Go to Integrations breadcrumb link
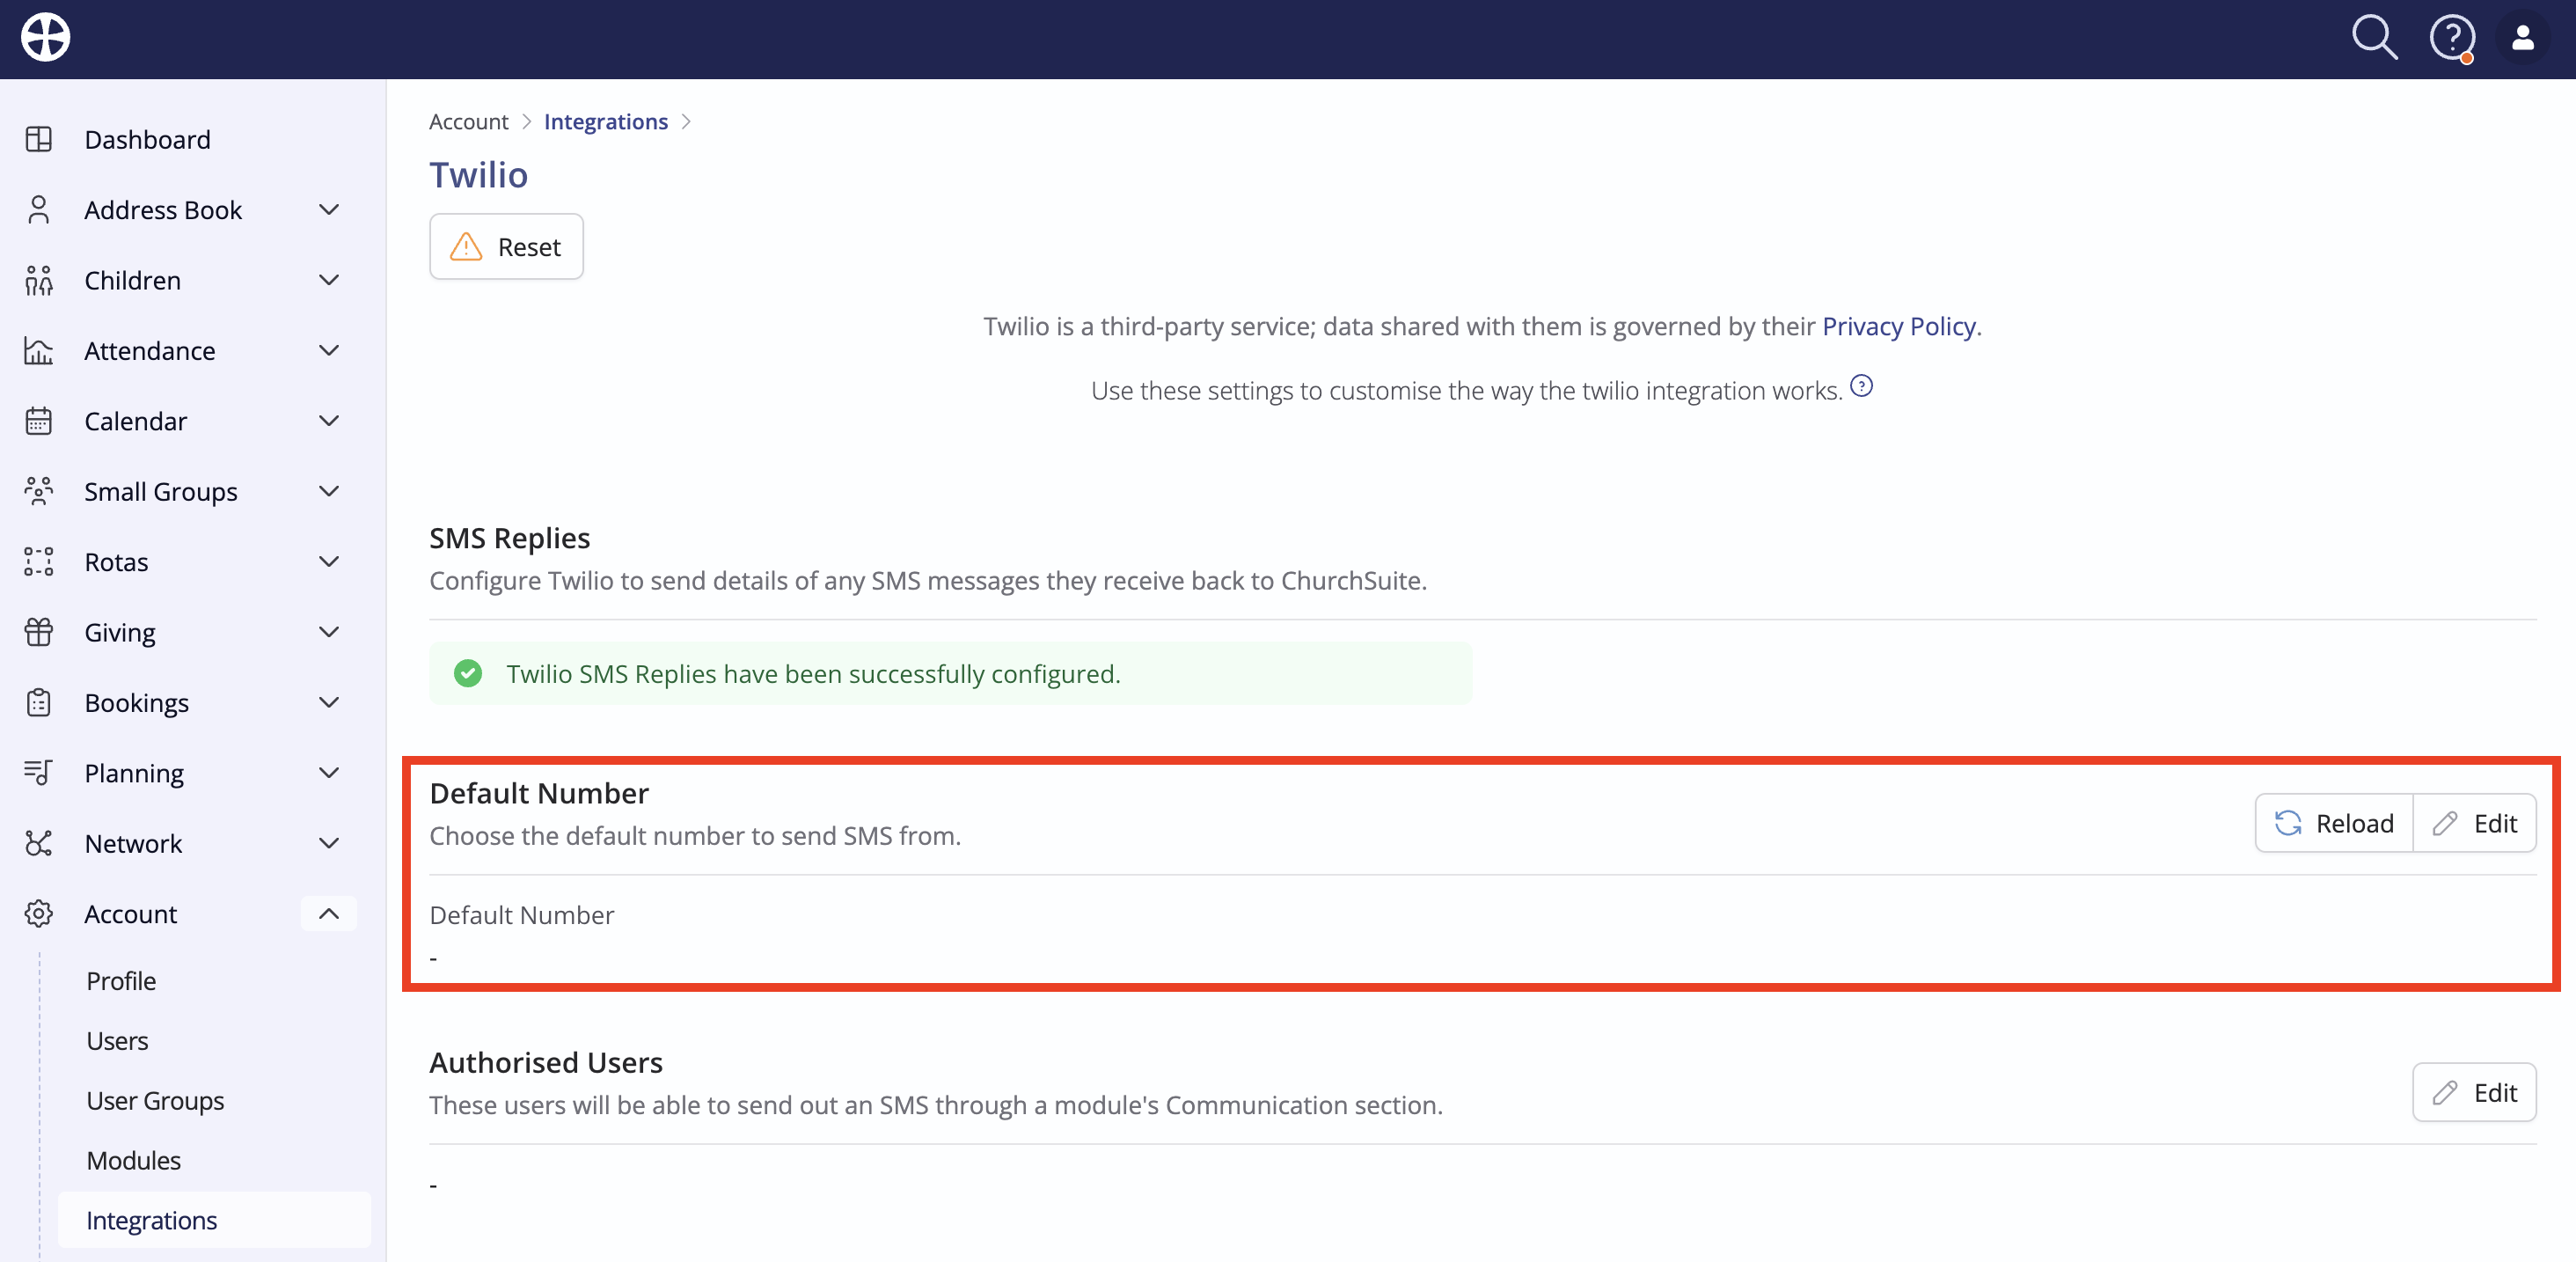Image resolution: width=2576 pixels, height=1262 pixels. (605, 121)
